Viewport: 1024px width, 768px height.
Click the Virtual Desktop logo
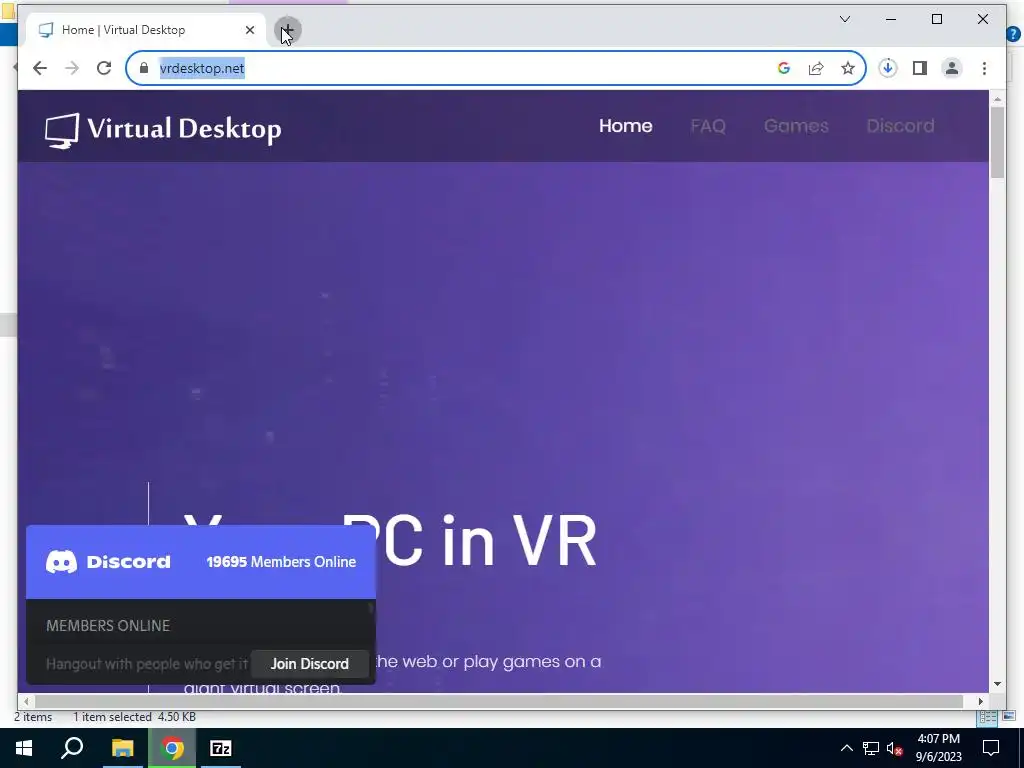click(x=163, y=129)
